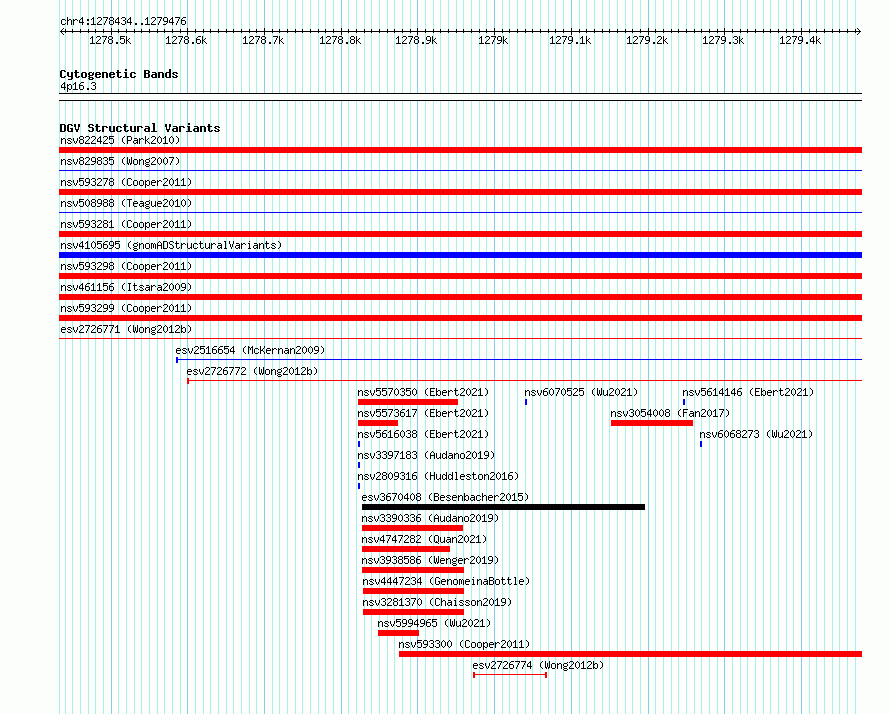This screenshot has width=890, height=714.
Task: Select the blue nsv4105695 gnomAD variant bar
Action: tap(460, 255)
